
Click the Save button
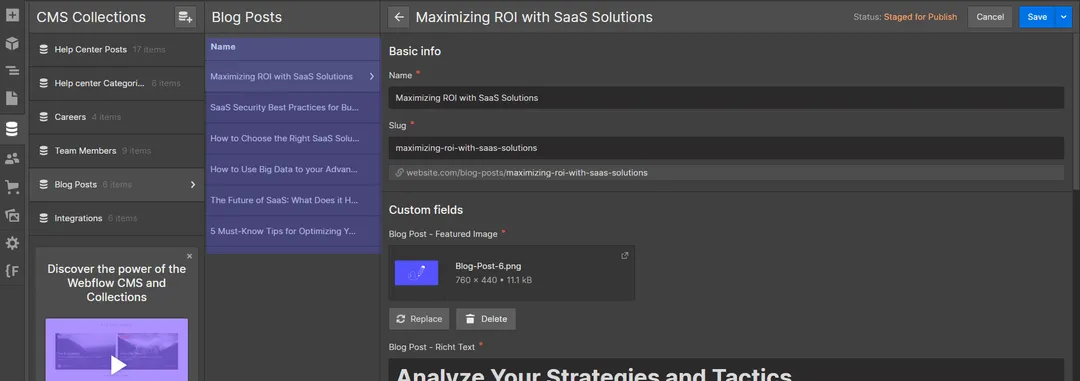coord(1037,17)
